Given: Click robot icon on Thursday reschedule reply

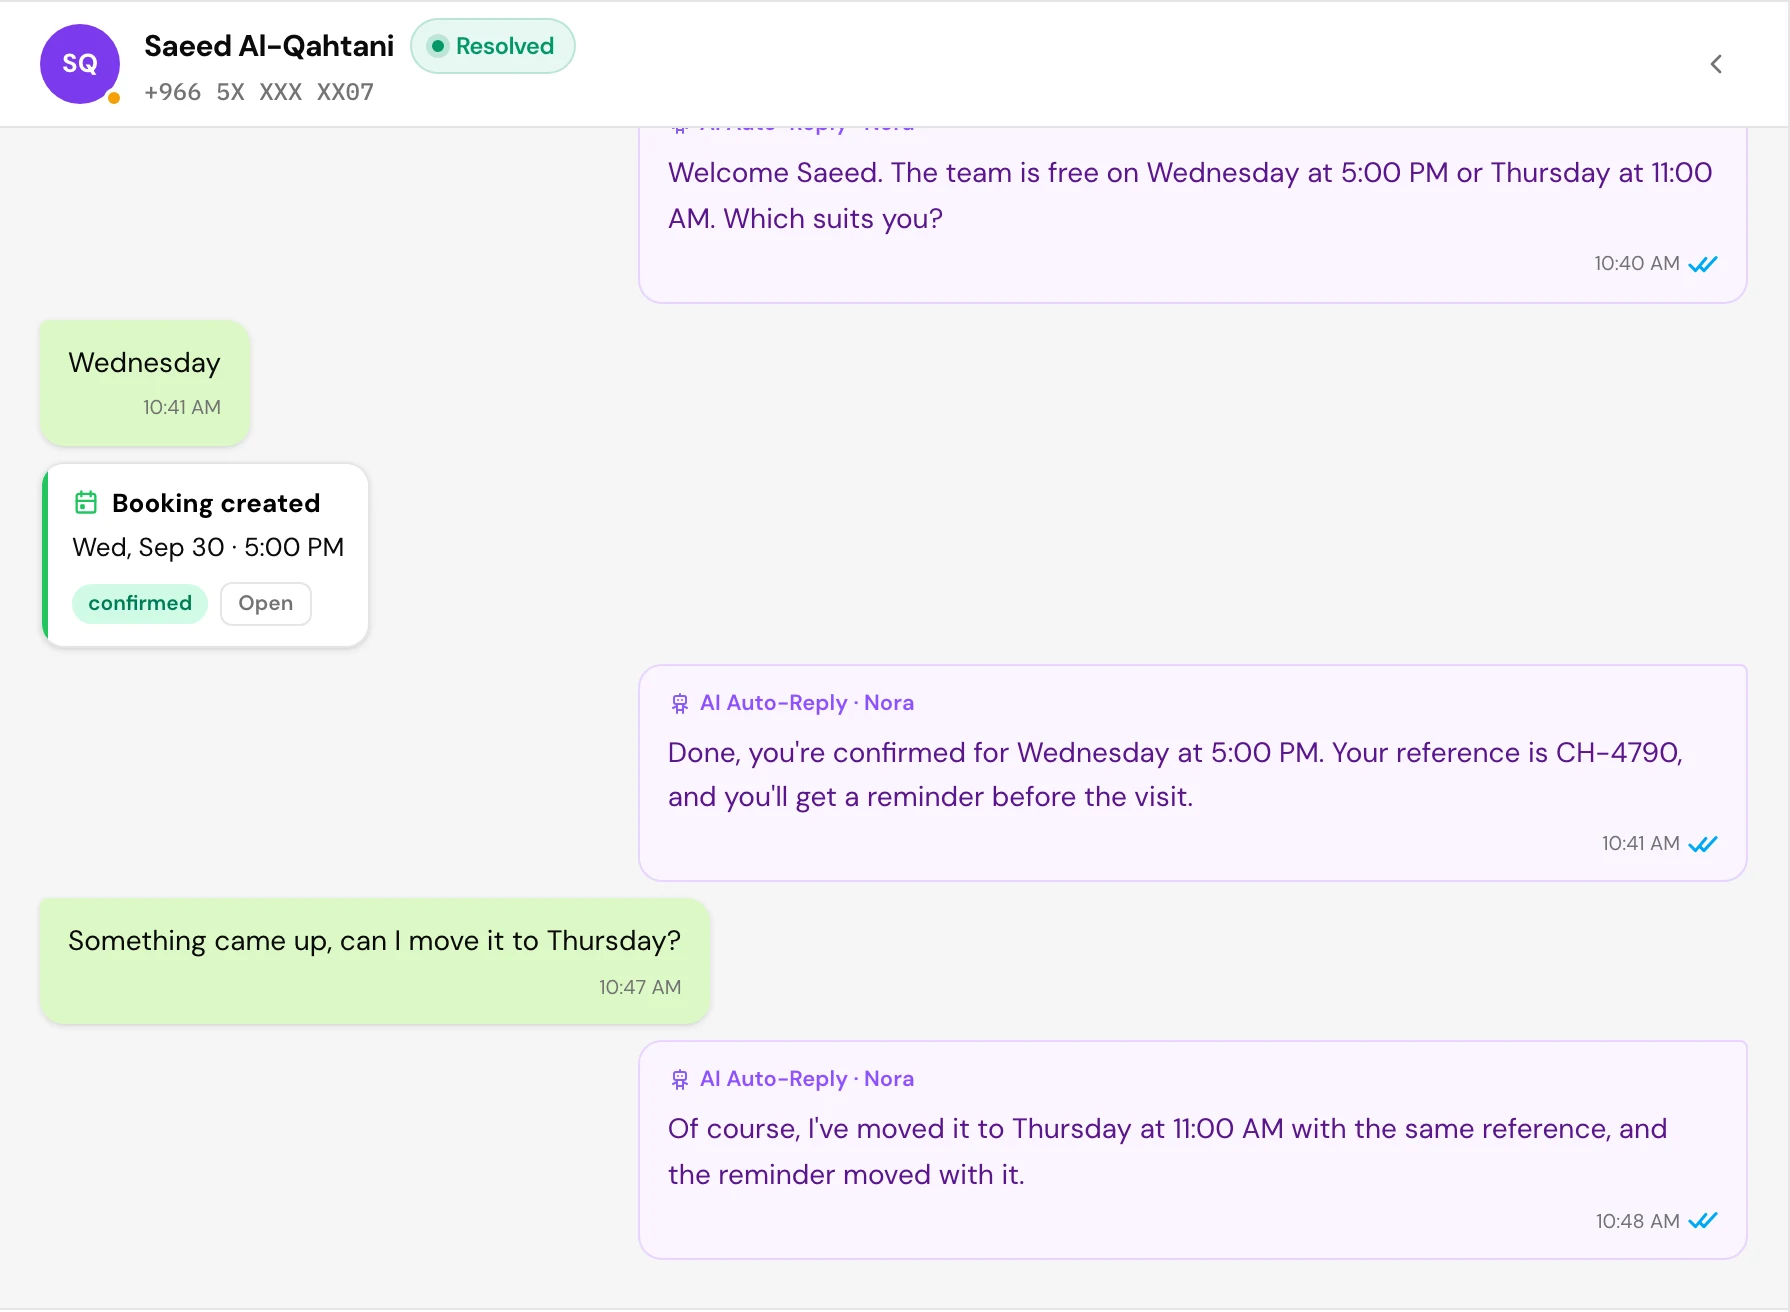Looking at the screenshot, I should (680, 1079).
